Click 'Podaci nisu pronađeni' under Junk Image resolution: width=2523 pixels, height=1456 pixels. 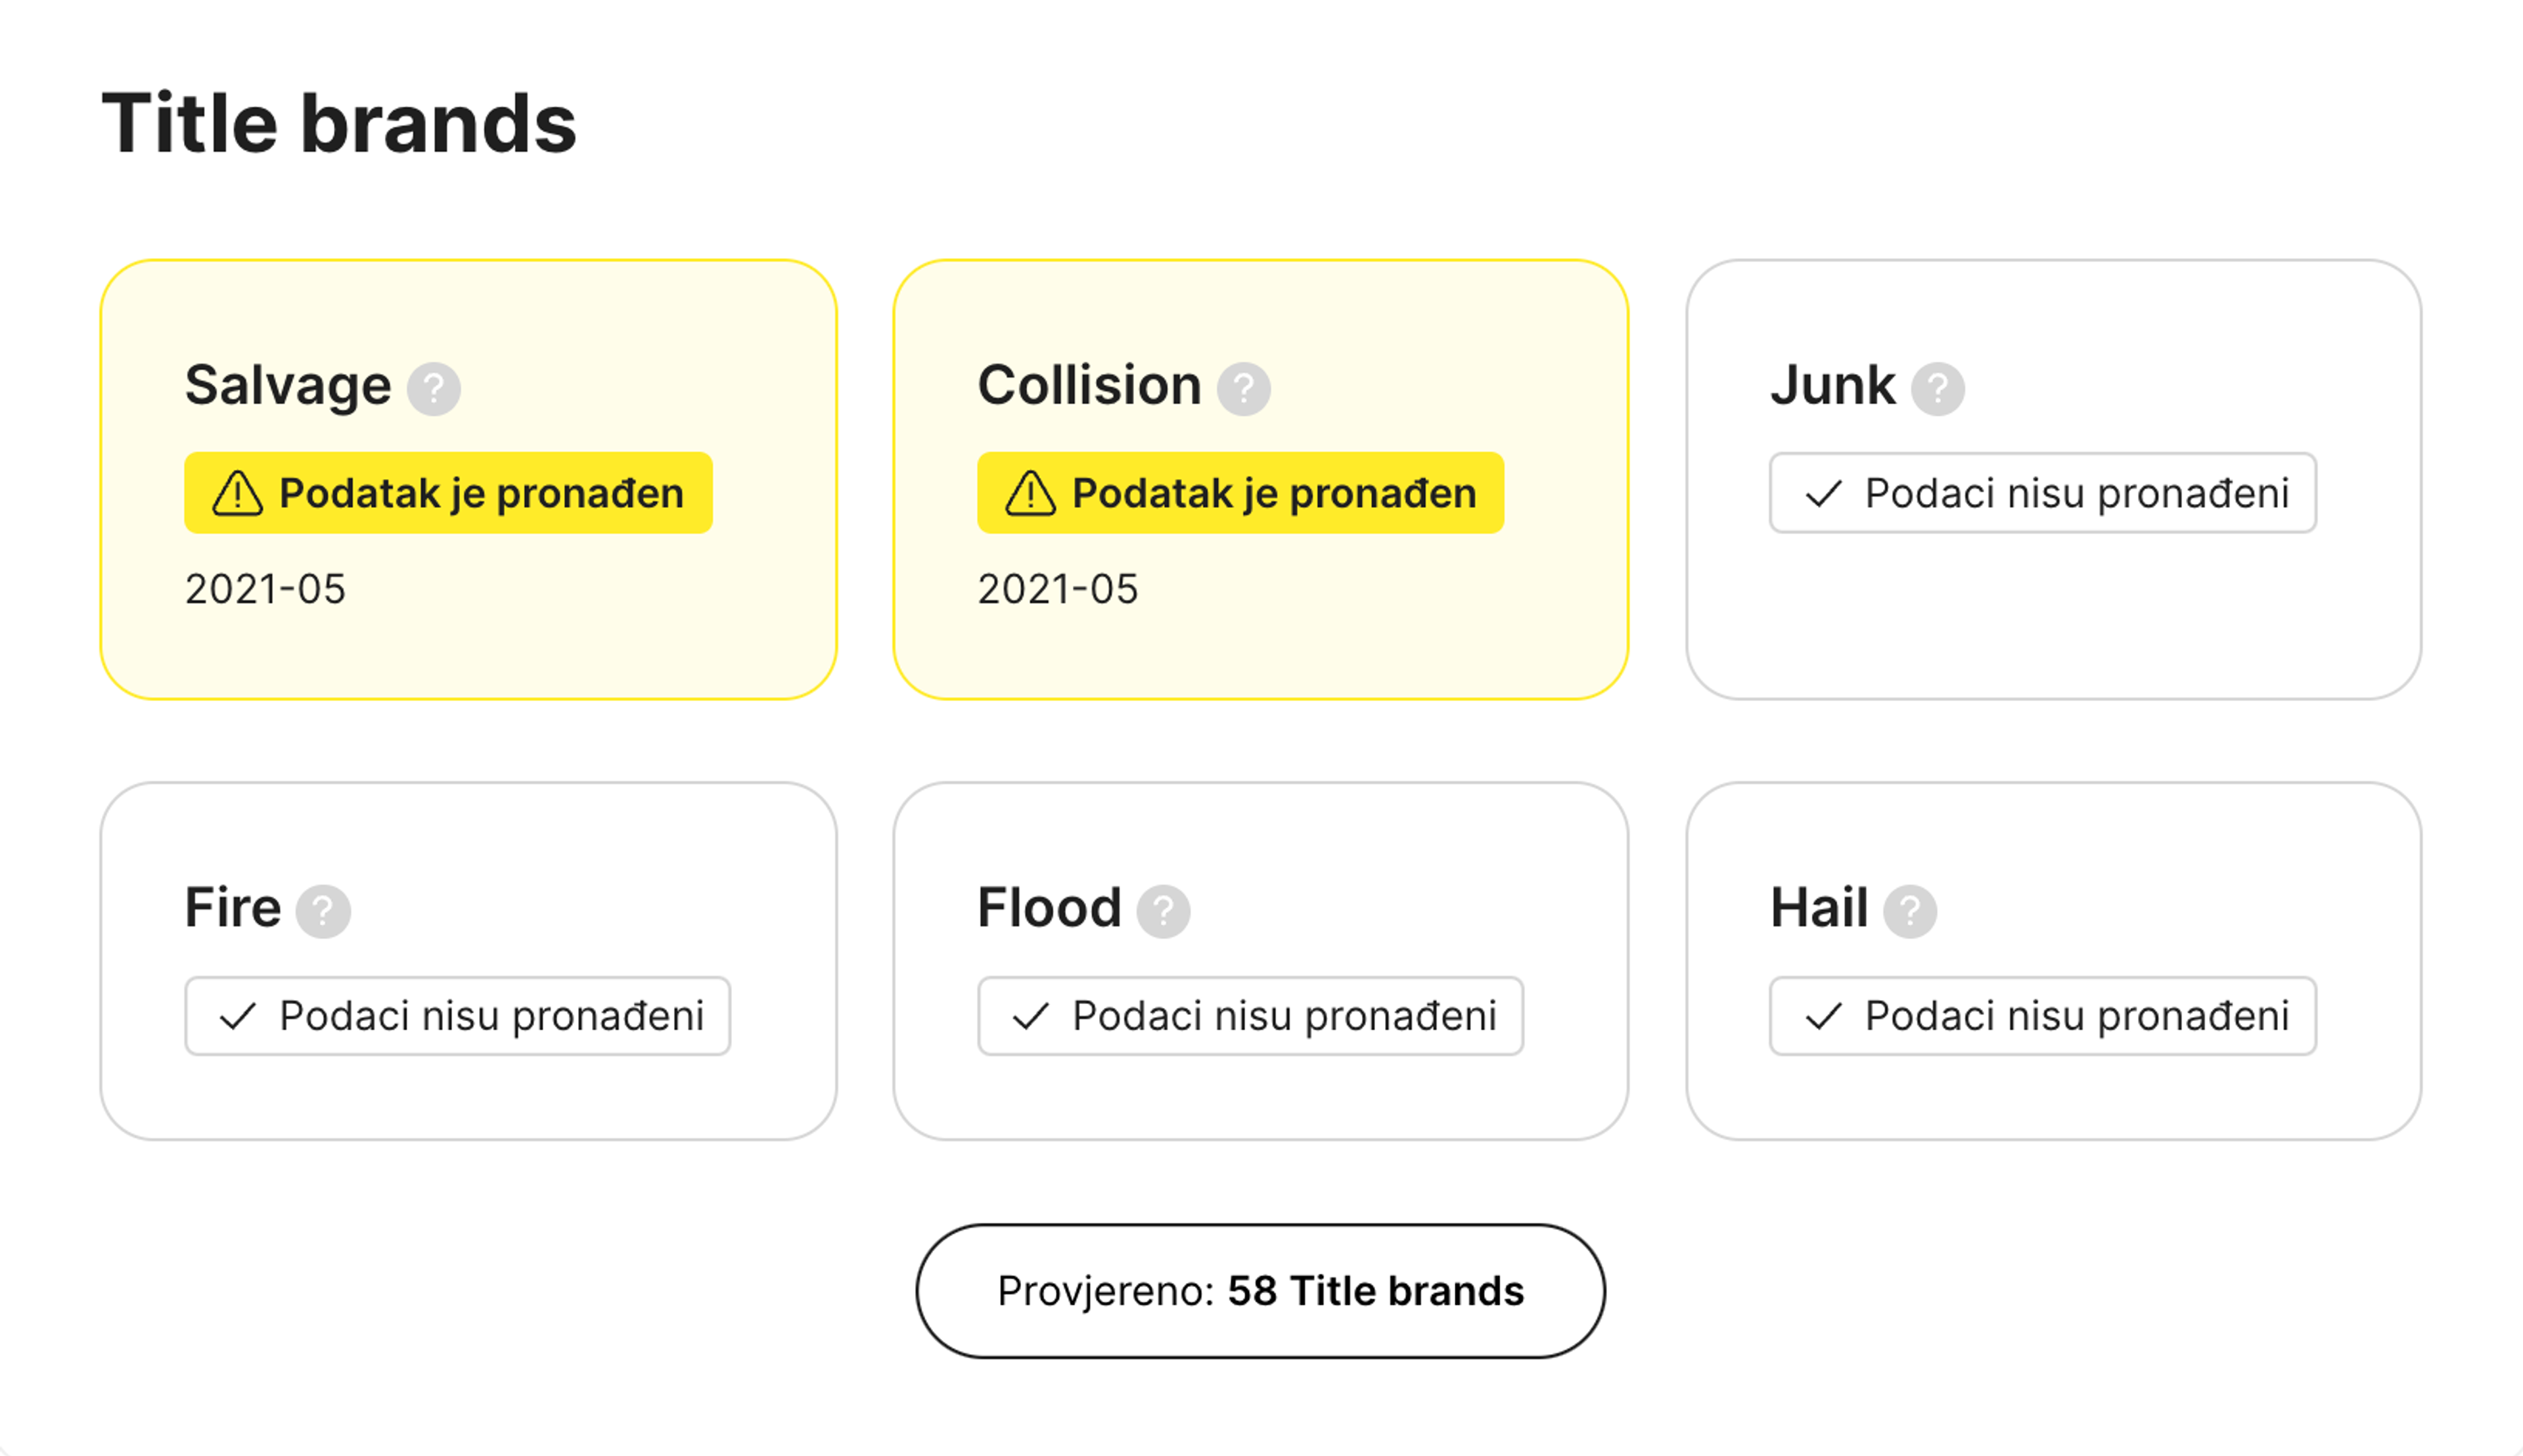click(2042, 492)
